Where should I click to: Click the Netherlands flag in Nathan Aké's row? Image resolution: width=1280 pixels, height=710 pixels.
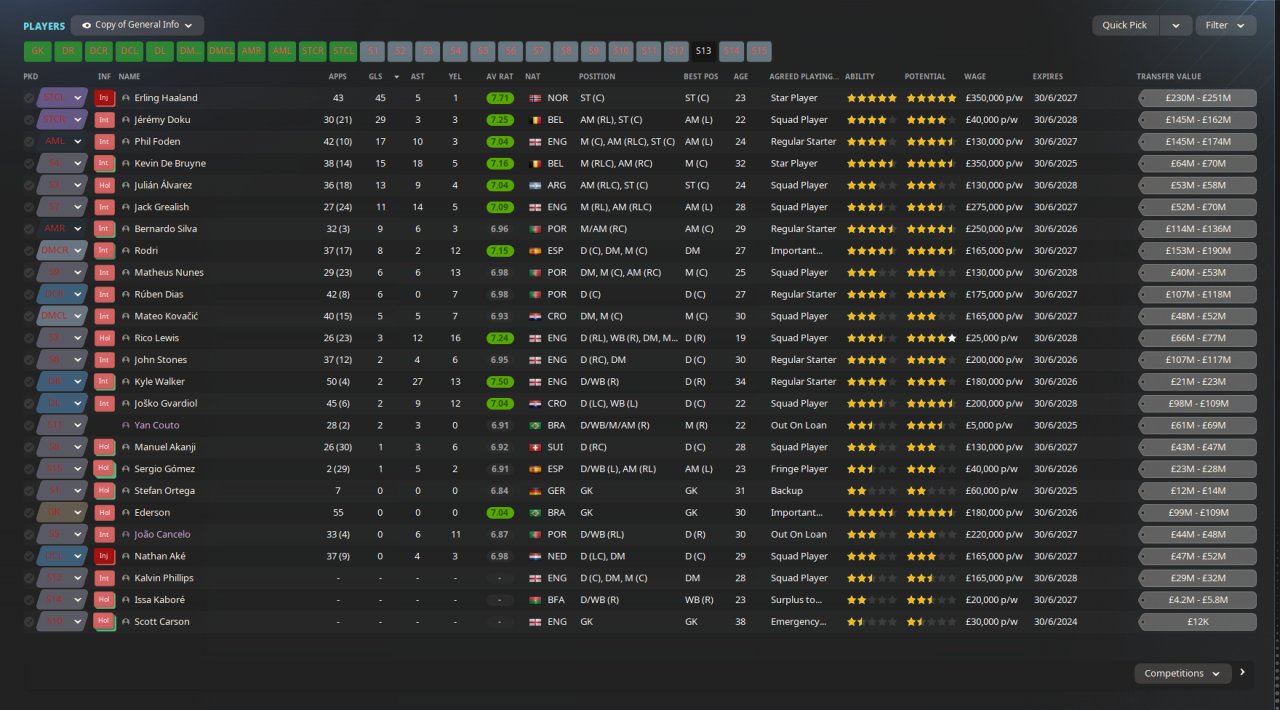534,556
